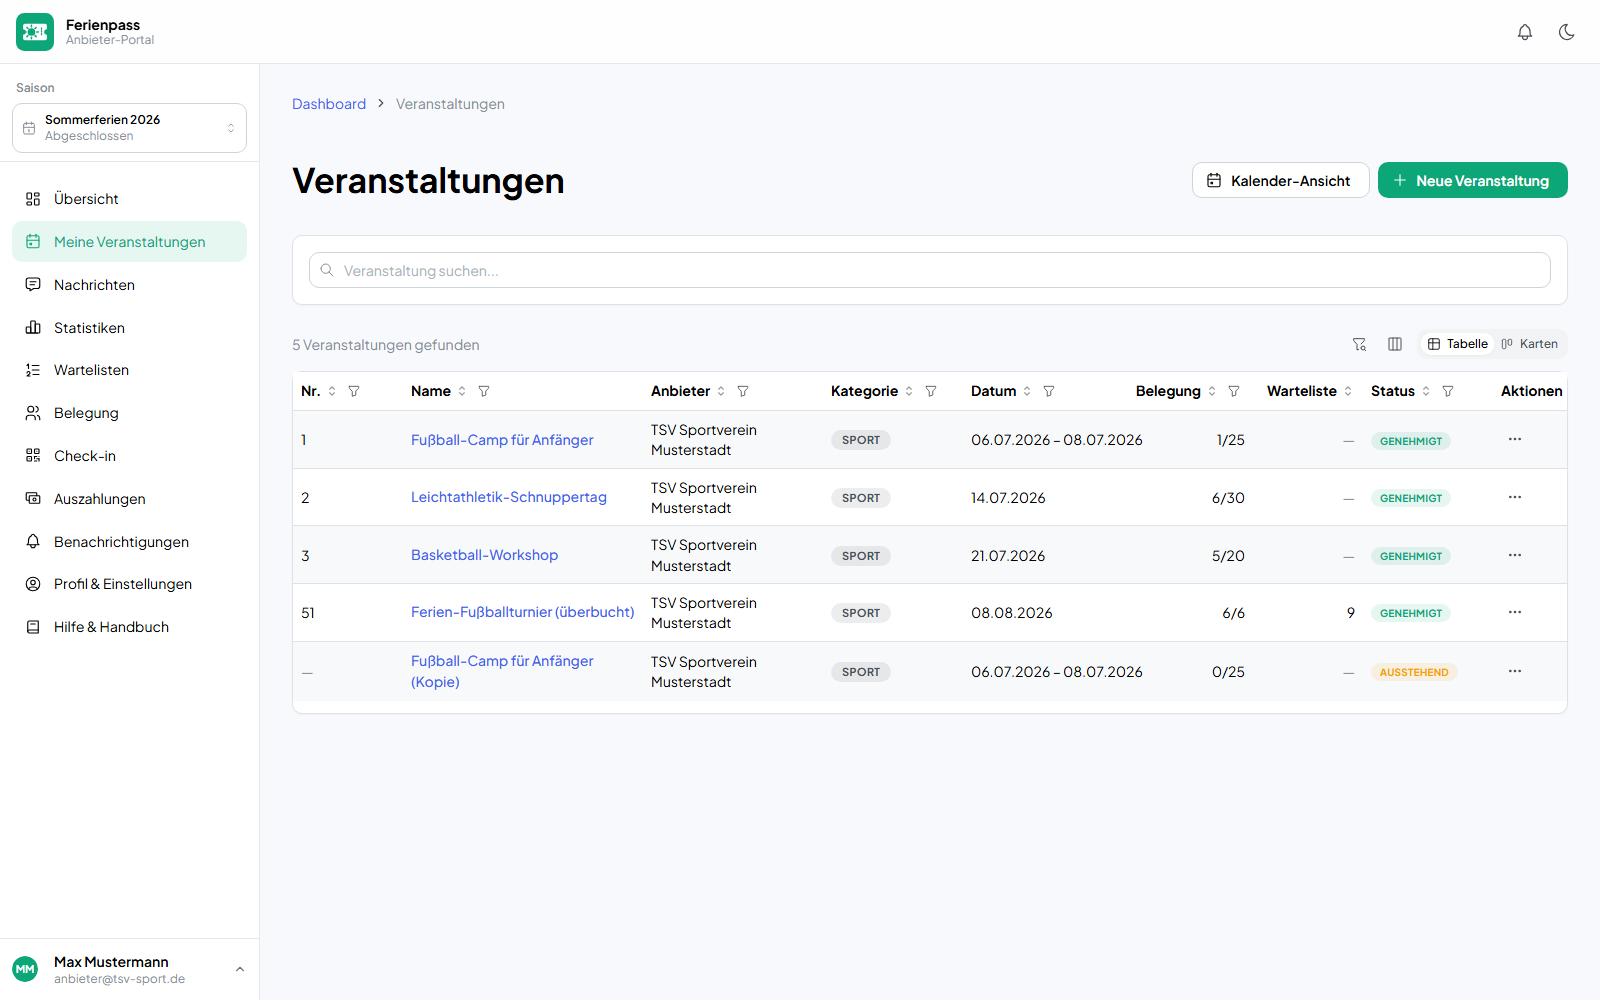Image resolution: width=1600 pixels, height=1000 pixels.
Task: Open actions menu for Ferien-Fußballturnier
Action: tap(1515, 612)
